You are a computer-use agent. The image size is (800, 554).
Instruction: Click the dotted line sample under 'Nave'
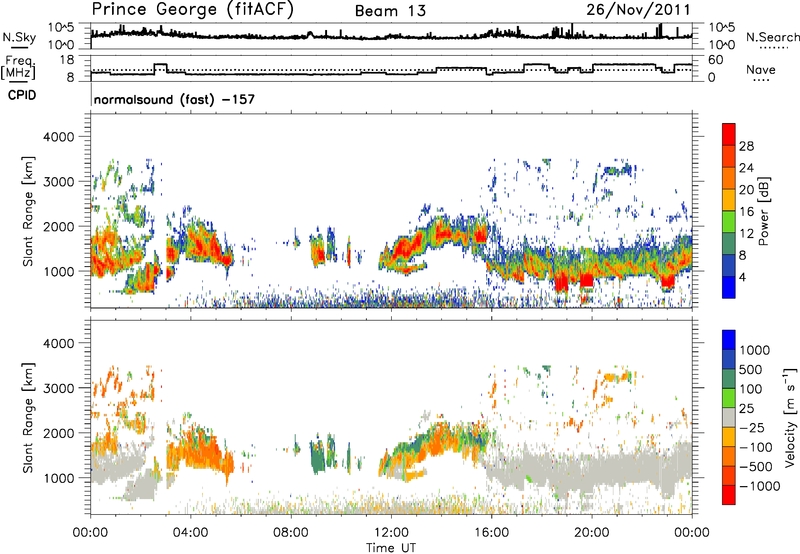[762, 80]
